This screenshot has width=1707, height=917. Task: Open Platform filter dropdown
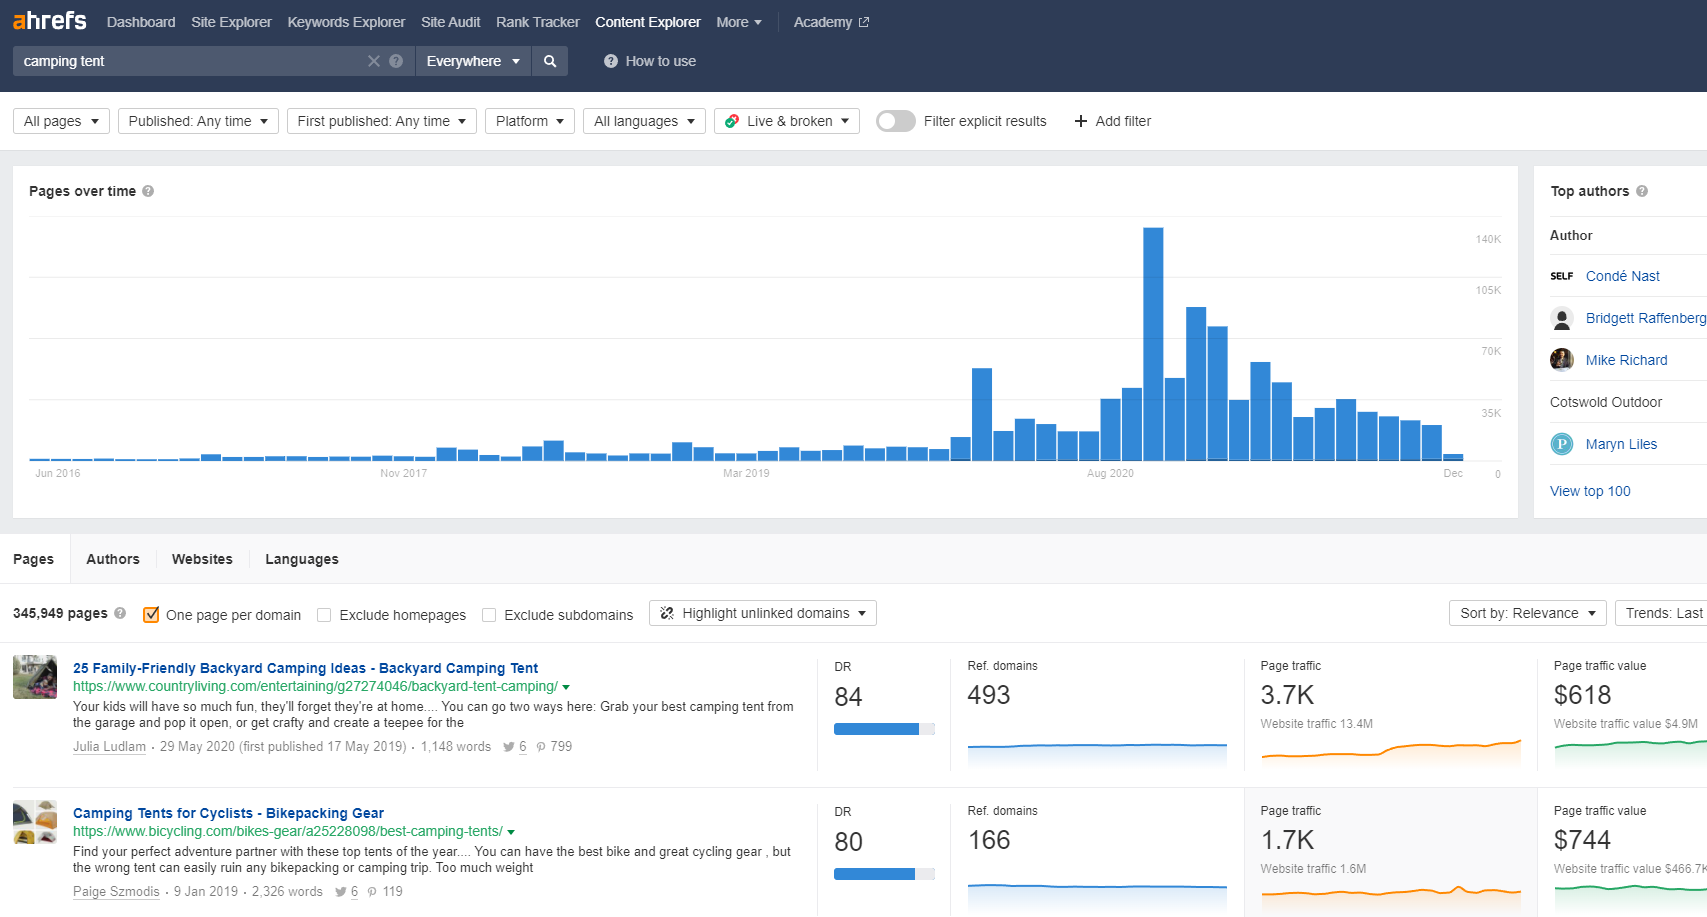click(530, 121)
